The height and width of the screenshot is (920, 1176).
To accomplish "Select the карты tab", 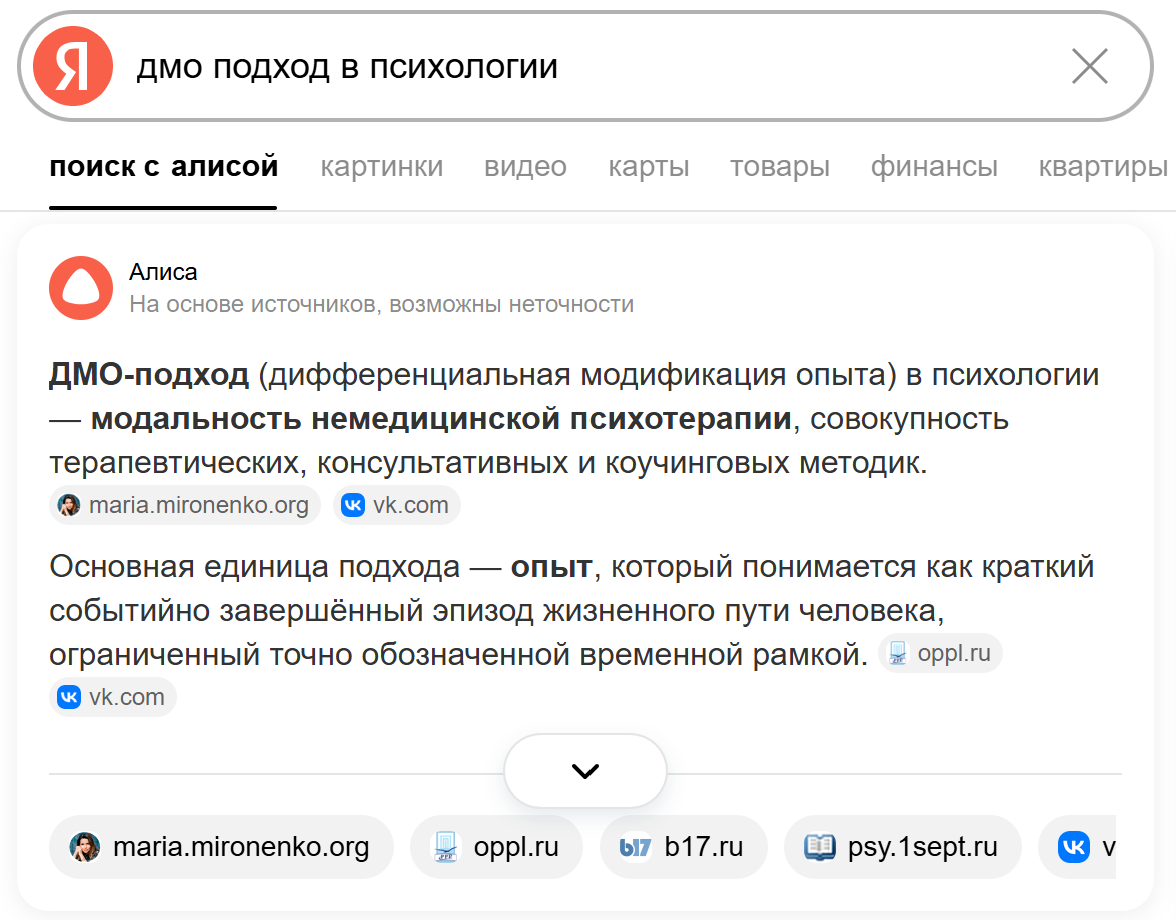I will tap(648, 167).
